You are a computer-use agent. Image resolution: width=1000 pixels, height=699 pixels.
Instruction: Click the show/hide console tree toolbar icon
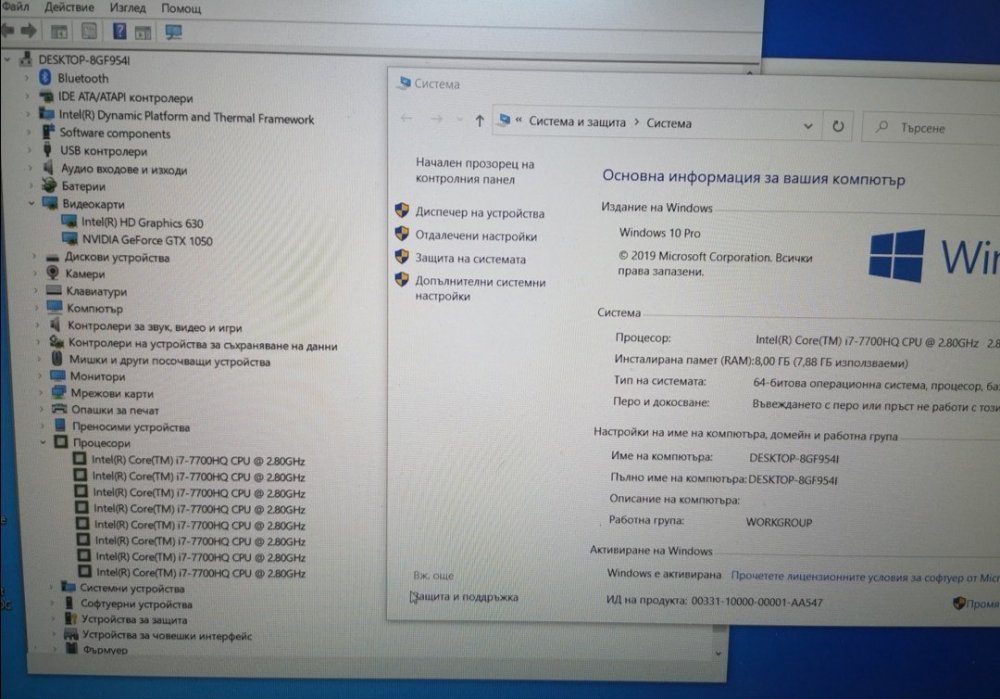59,32
